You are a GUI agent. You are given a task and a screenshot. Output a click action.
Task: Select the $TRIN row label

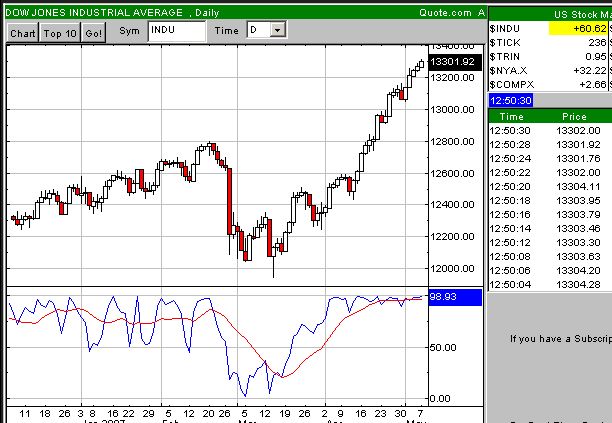[505, 57]
